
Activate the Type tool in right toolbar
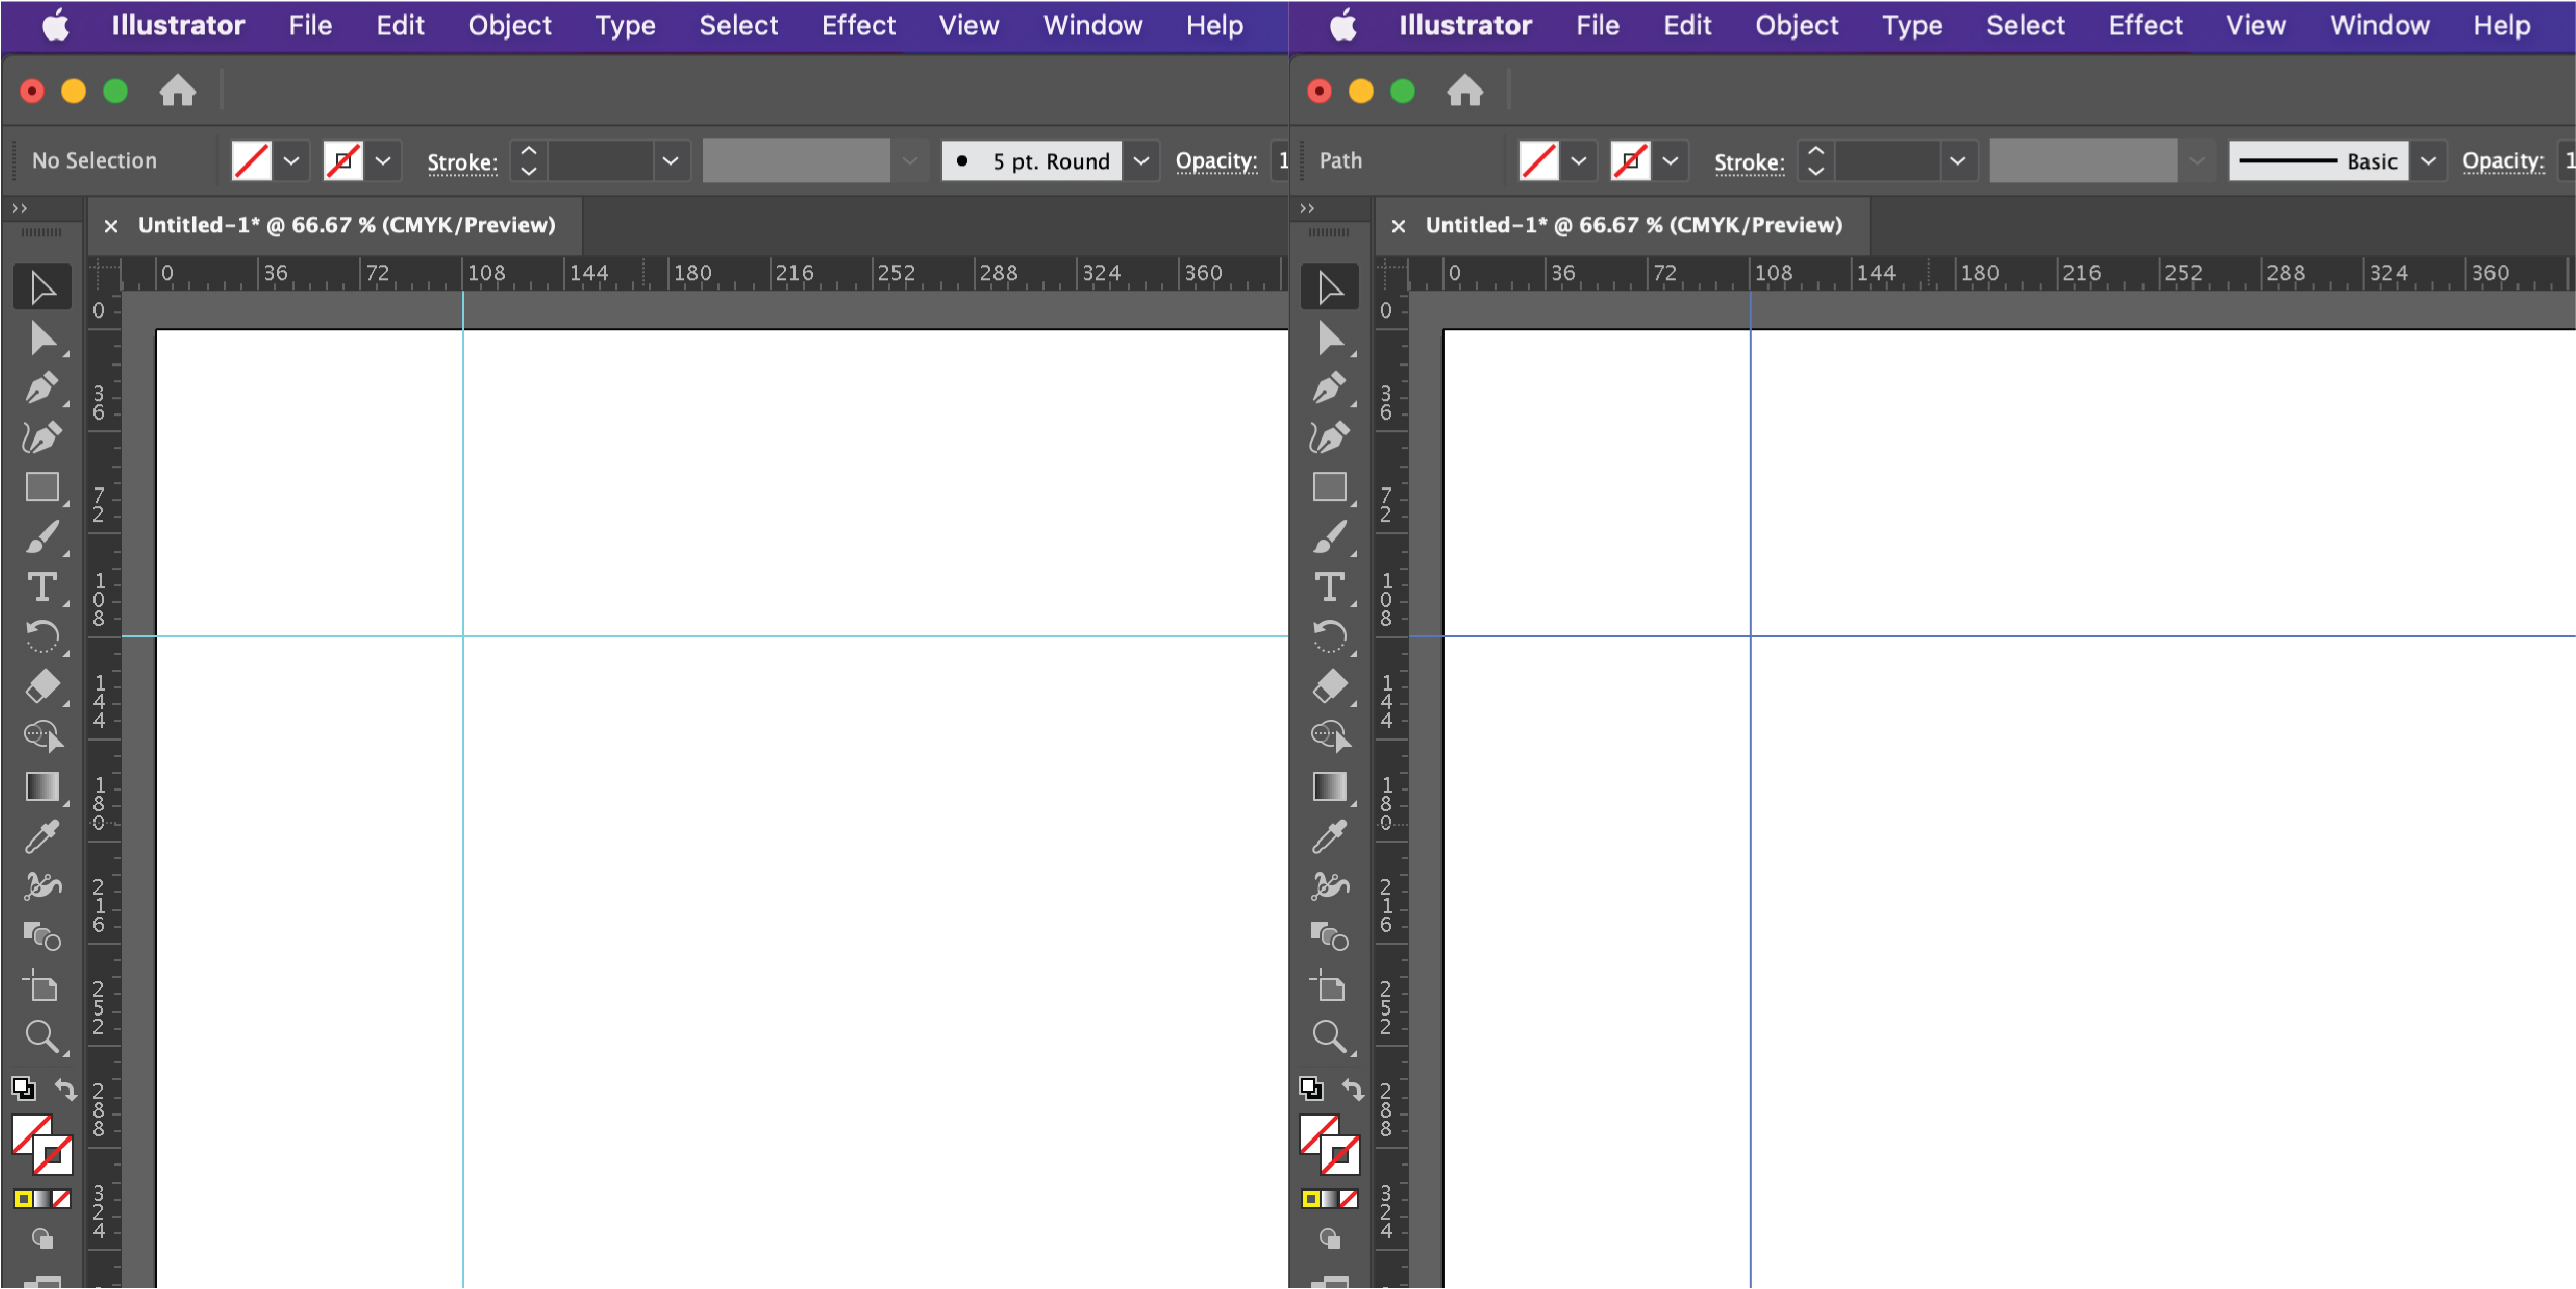pyautogui.click(x=1329, y=587)
